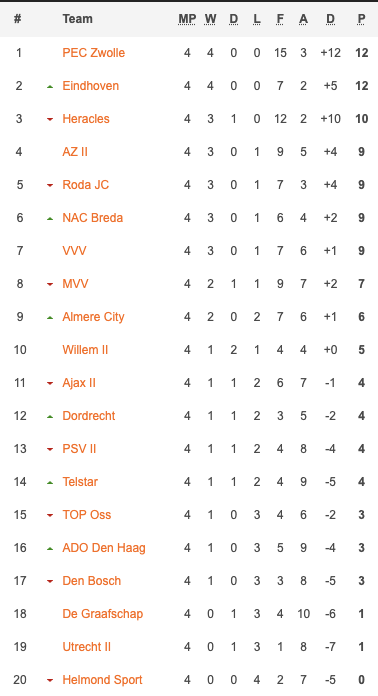Click the MP column header
This screenshot has width=378, height=696.
187,19
